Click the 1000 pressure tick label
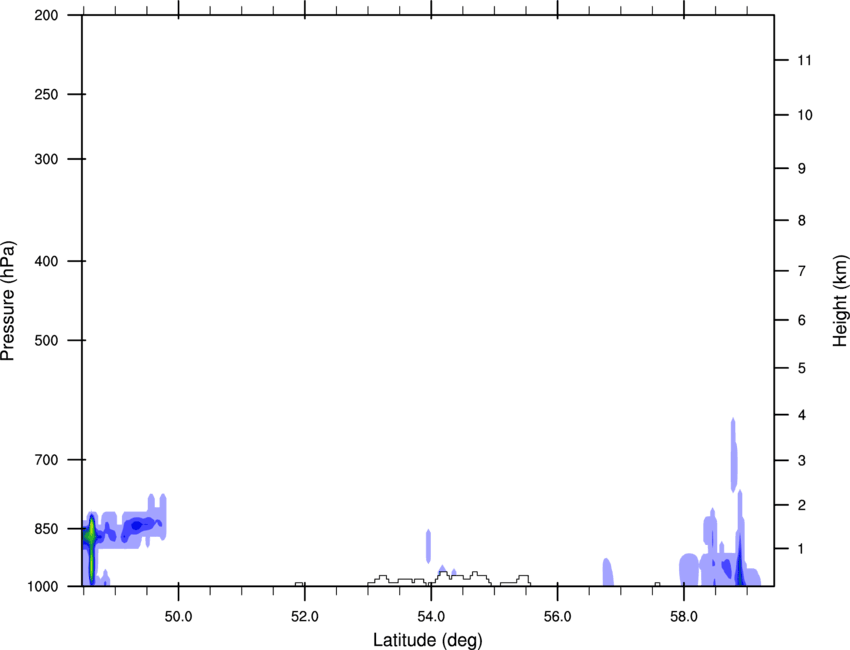Image resolution: width=850 pixels, height=650 pixels. 43,587
